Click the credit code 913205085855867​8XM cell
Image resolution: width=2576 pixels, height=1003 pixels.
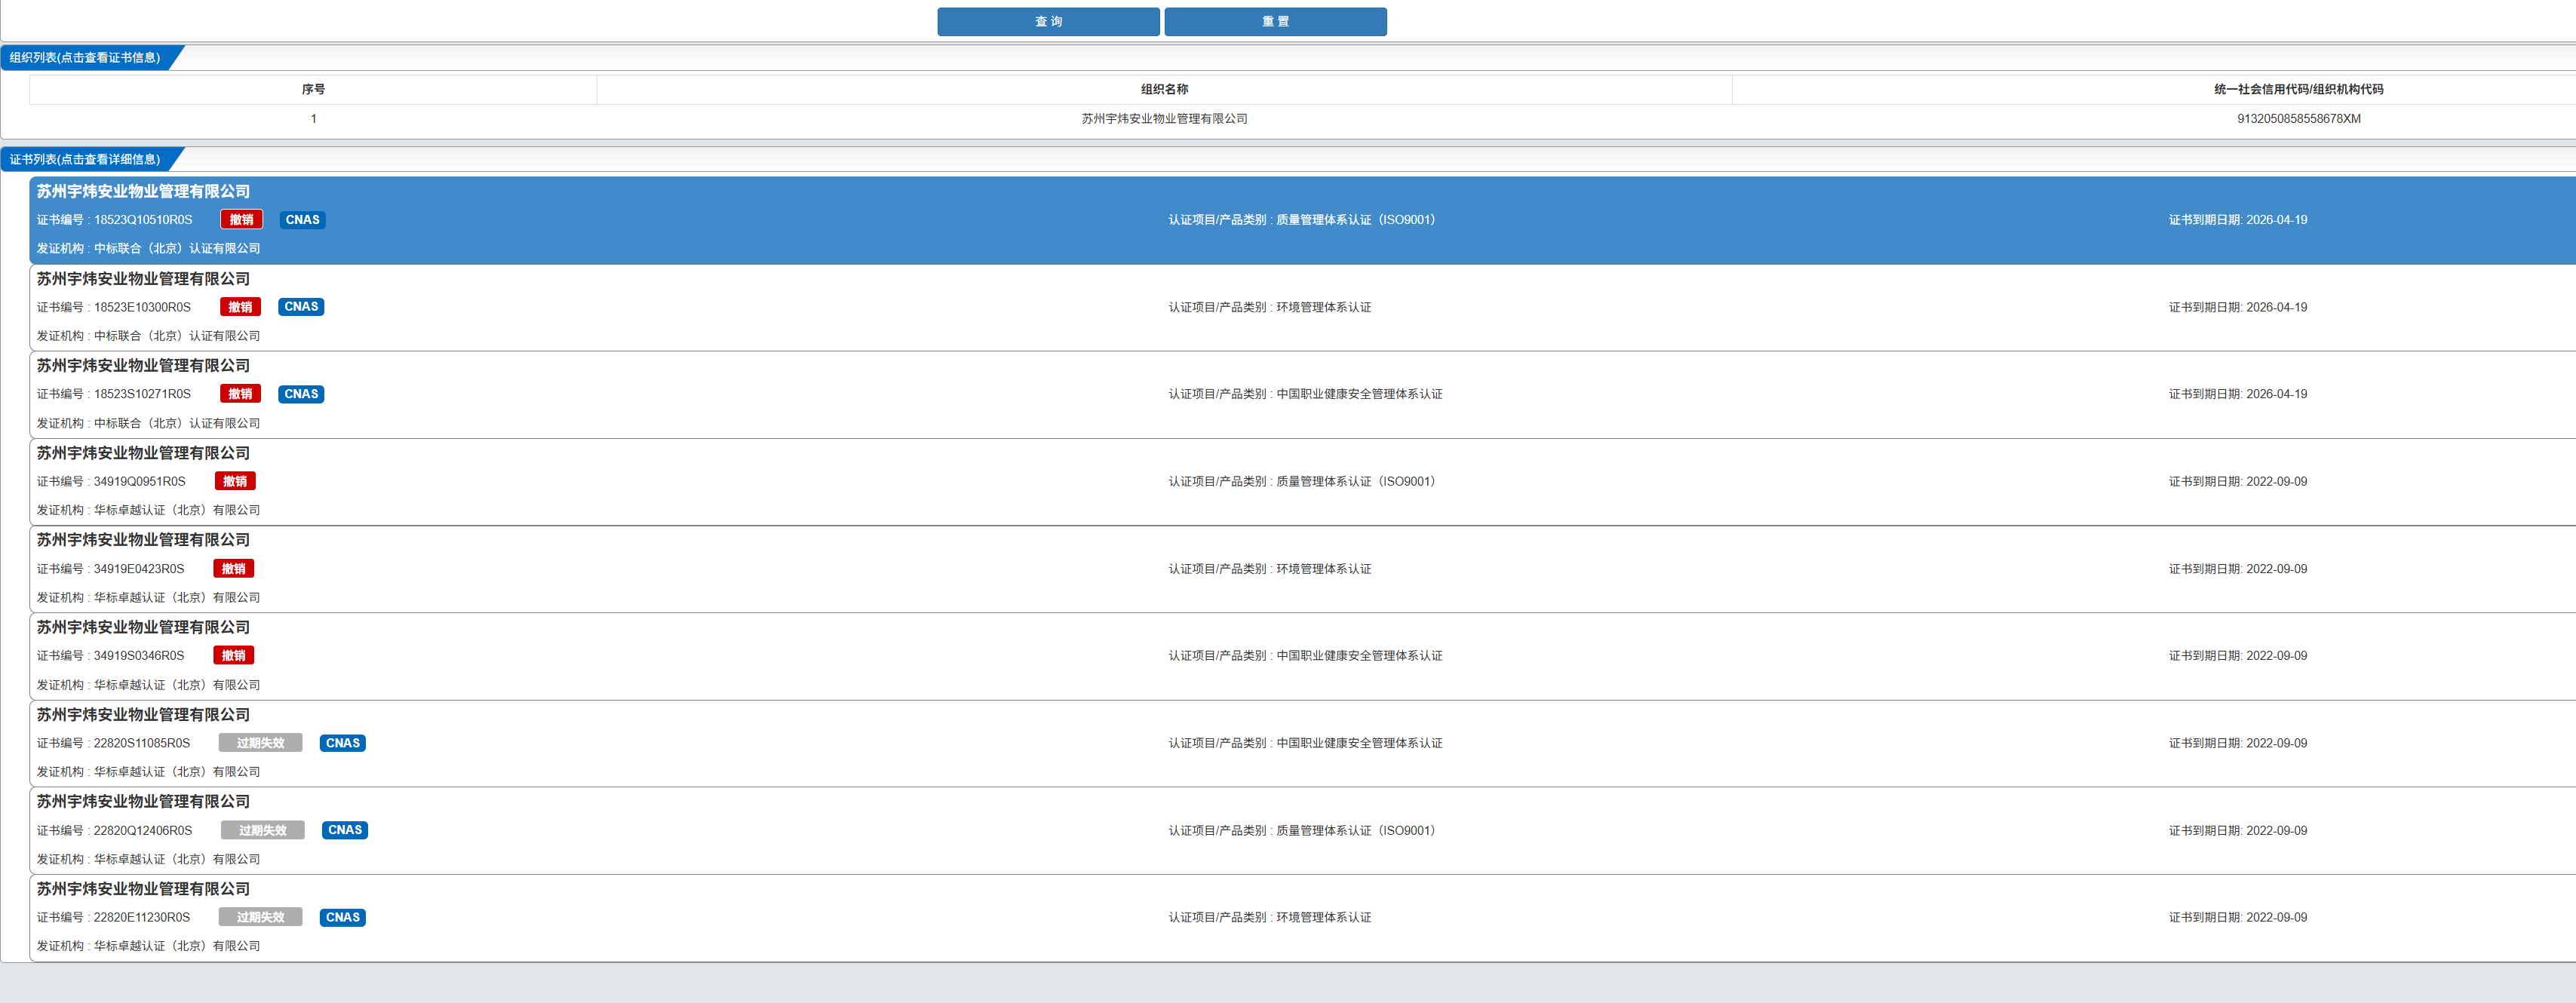click(2297, 119)
